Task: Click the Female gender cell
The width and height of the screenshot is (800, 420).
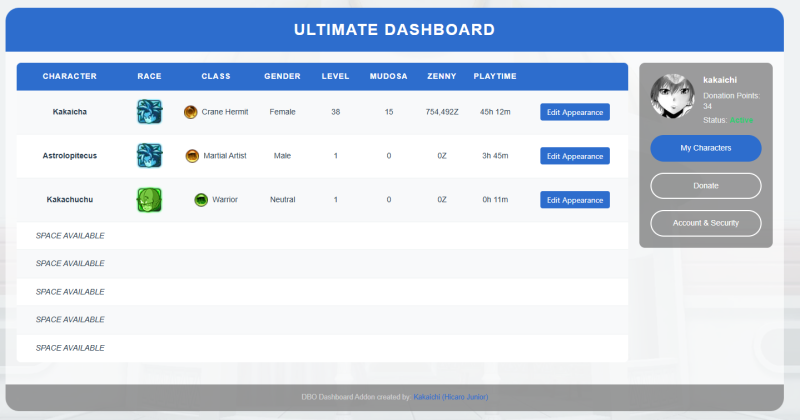Action: (x=282, y=112)
